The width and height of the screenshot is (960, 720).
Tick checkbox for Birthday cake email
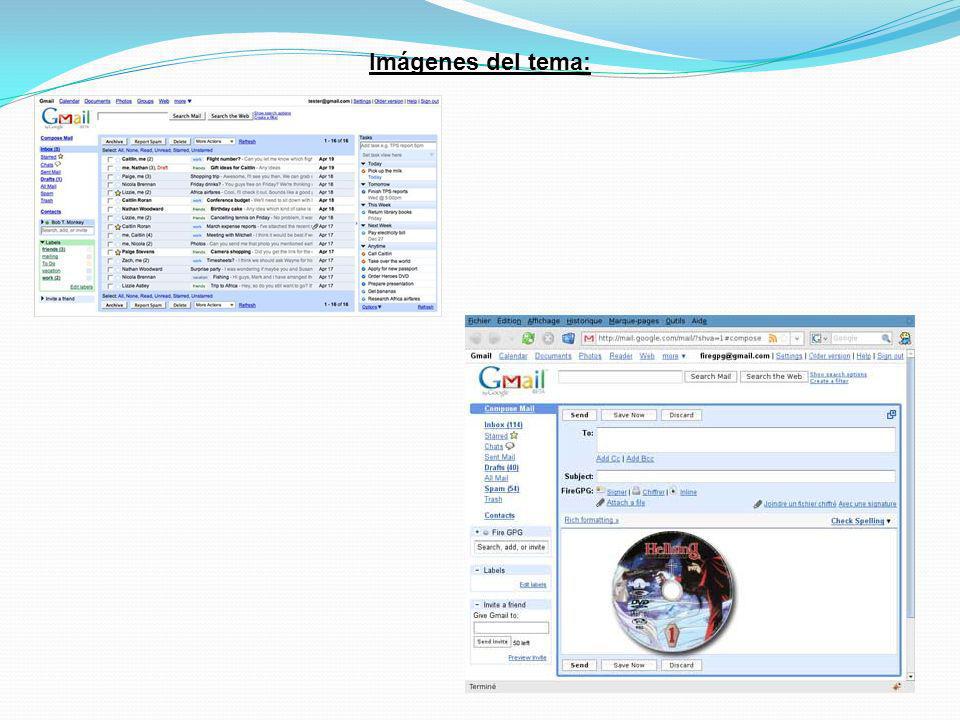(x=110, y=209)
